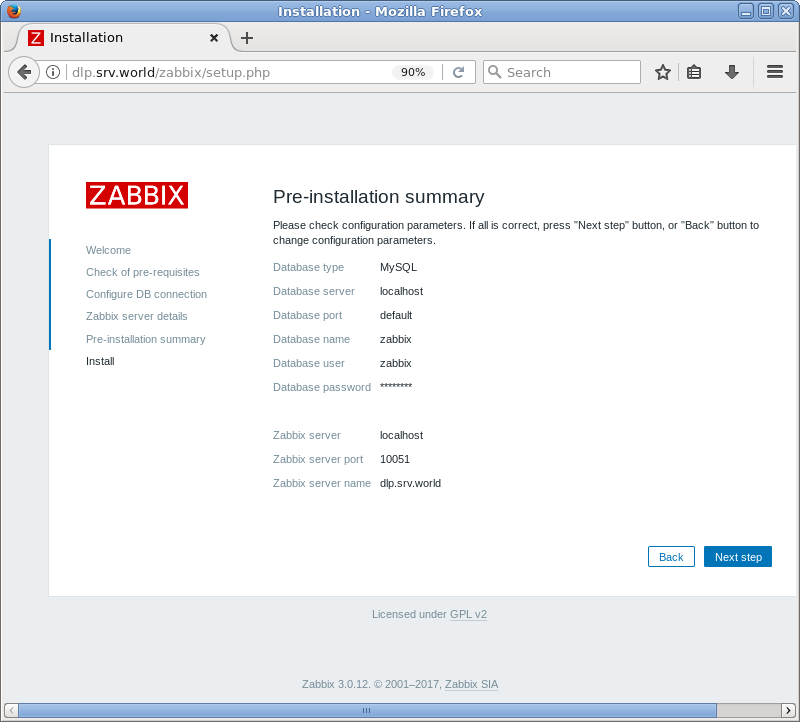Click the scrollbar right arrow
800x722 pixels.
[788, 710]
